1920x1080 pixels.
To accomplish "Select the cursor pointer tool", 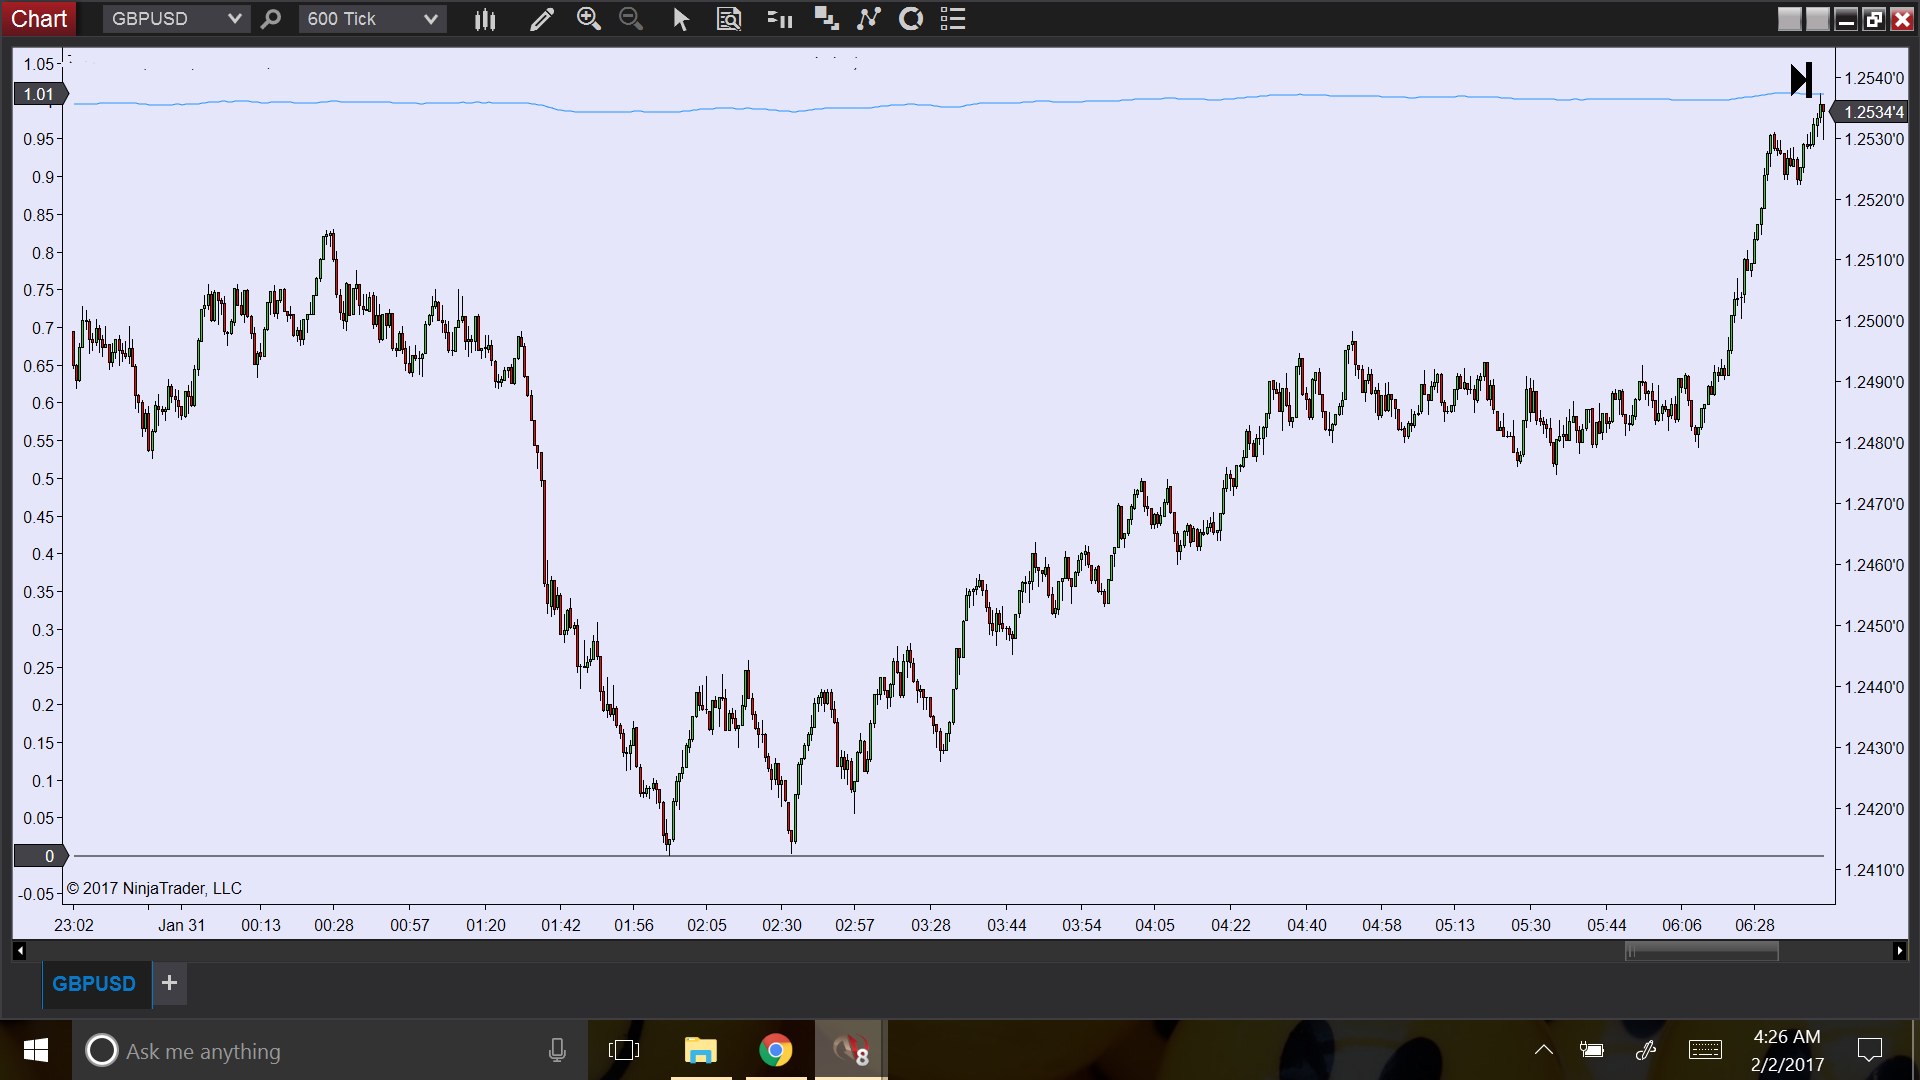I will (x=681, y=19).
